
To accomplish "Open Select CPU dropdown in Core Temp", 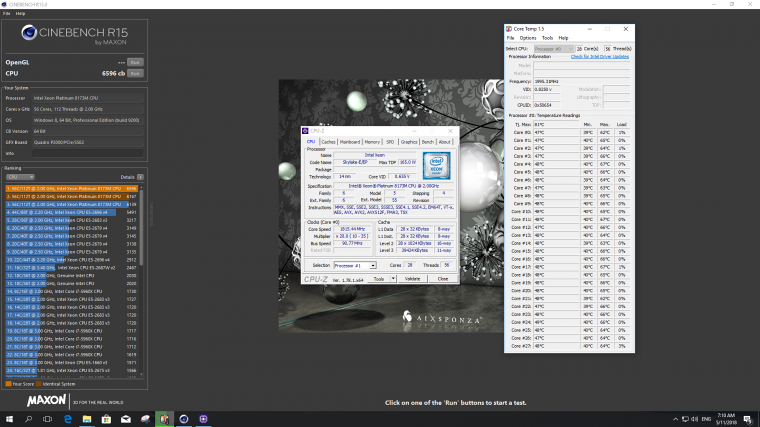I will point(554,49).
